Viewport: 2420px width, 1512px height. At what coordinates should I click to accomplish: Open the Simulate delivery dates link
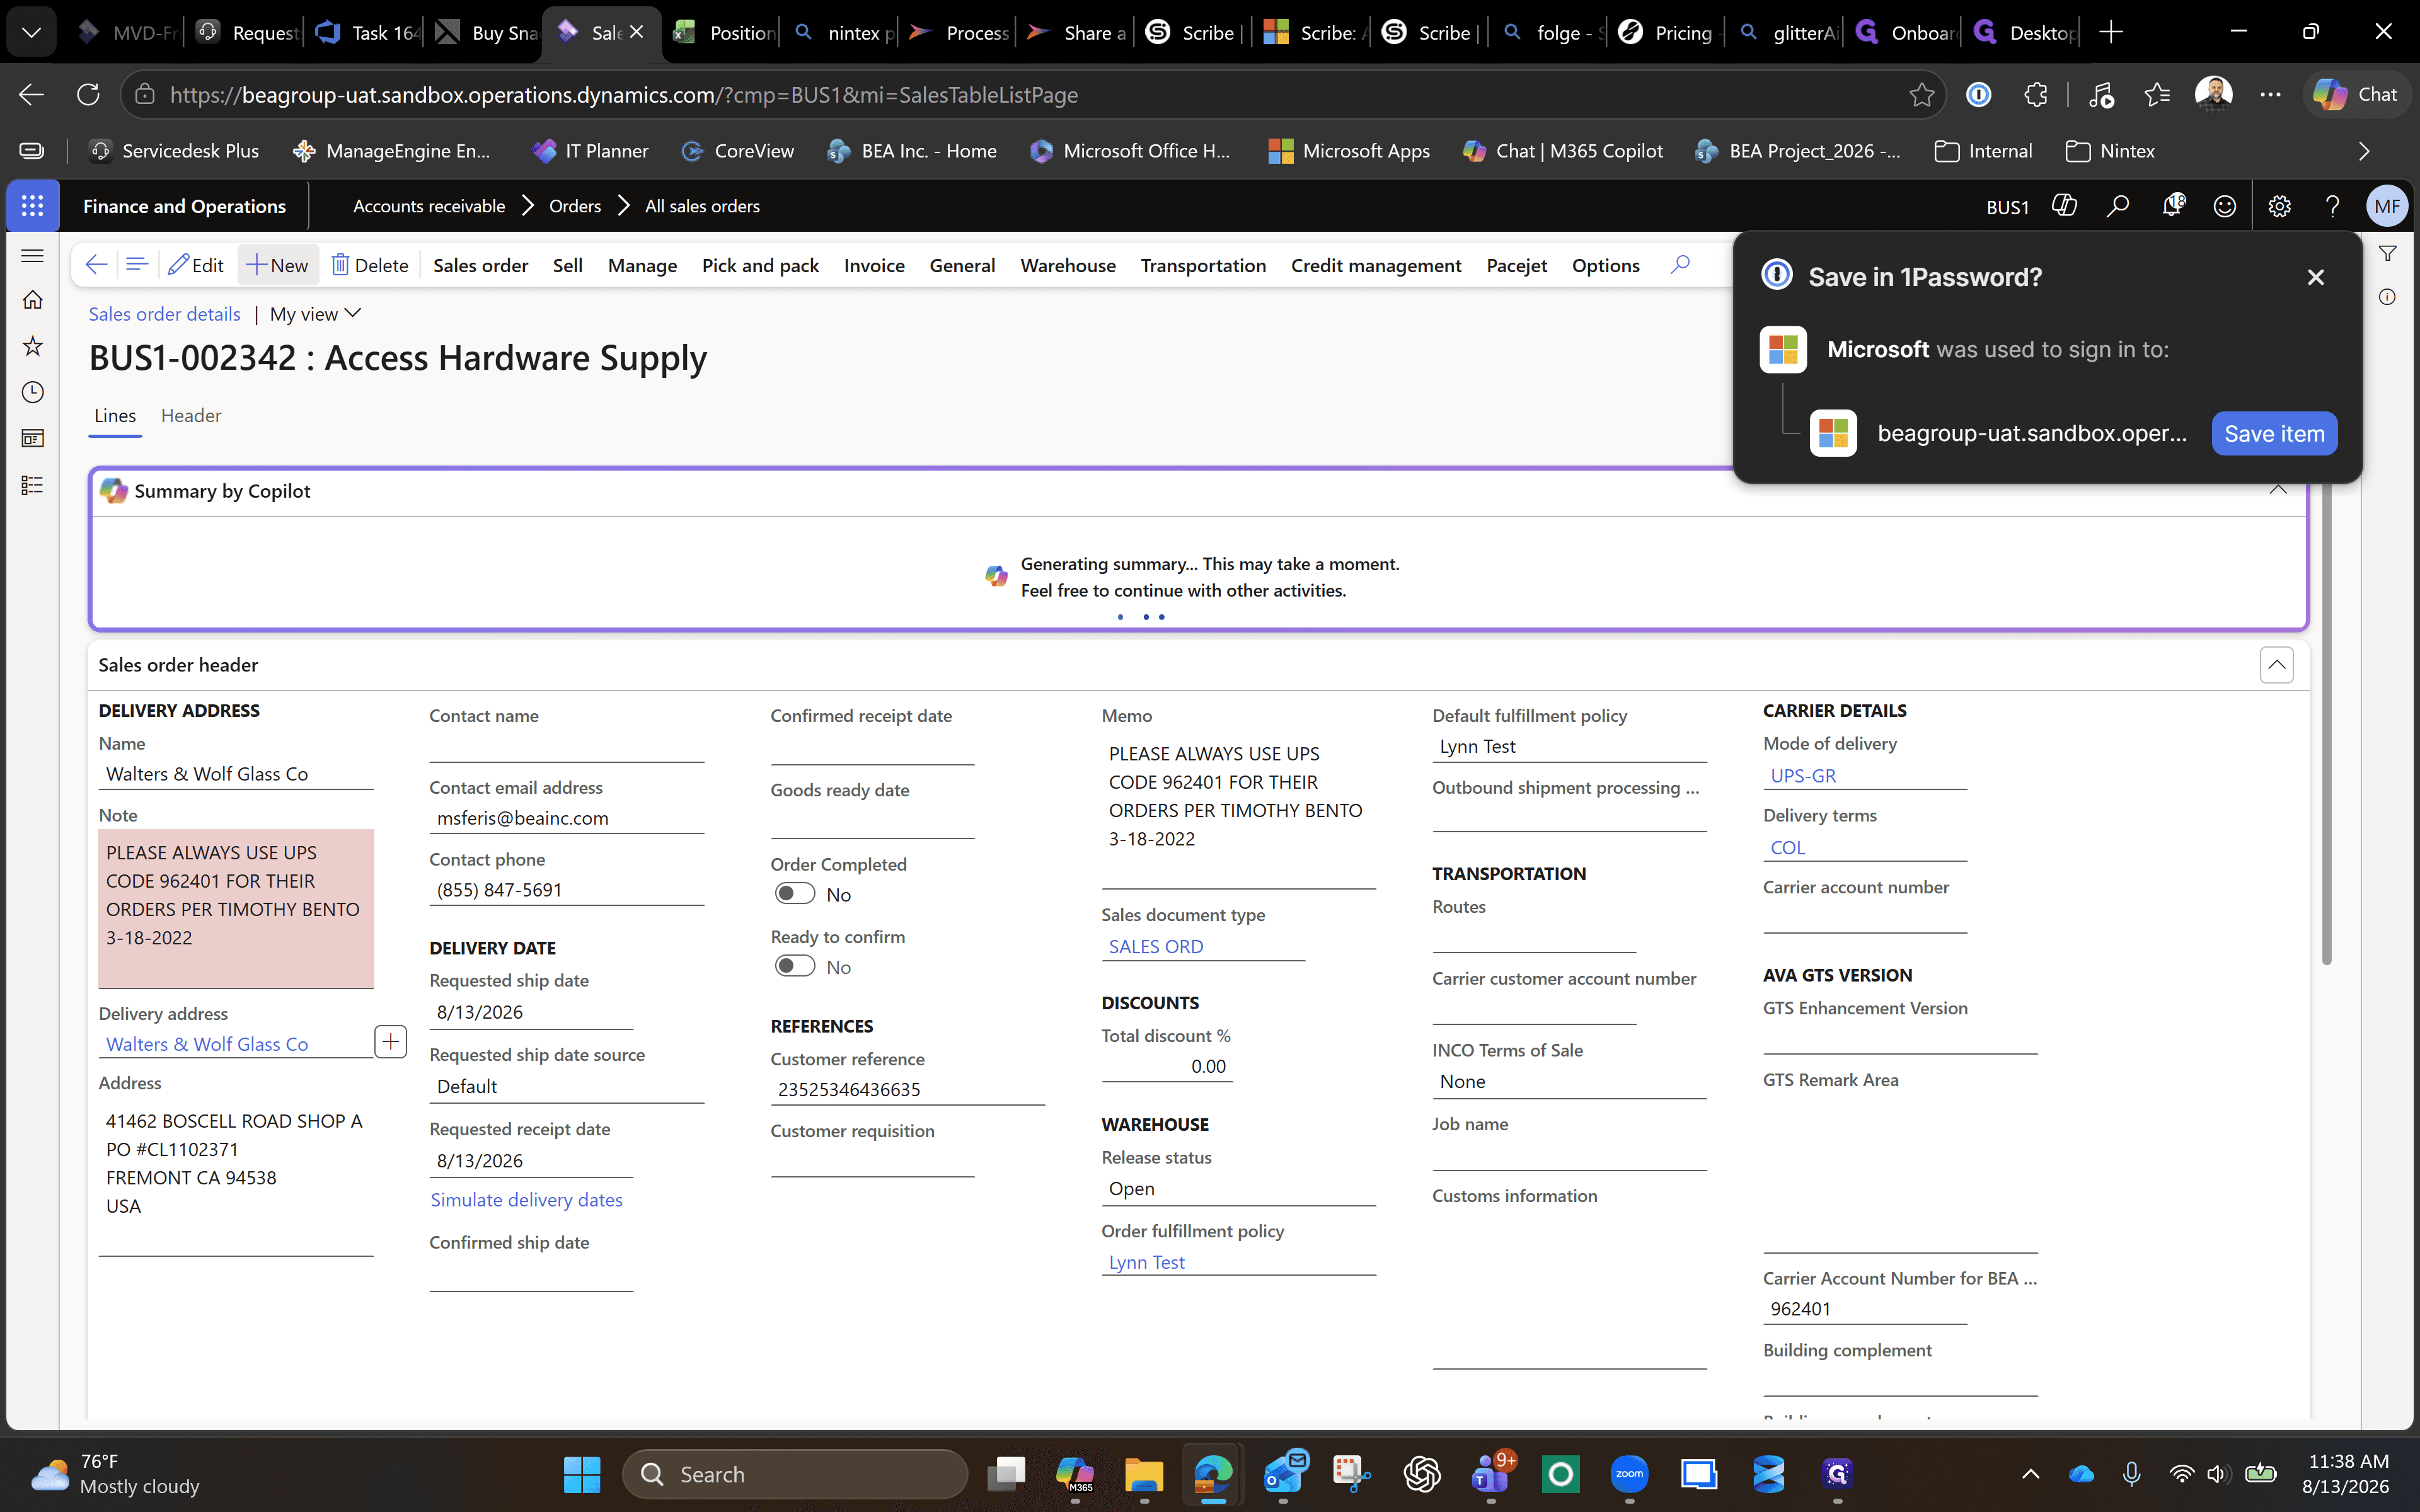click(x=526, y=1200)
